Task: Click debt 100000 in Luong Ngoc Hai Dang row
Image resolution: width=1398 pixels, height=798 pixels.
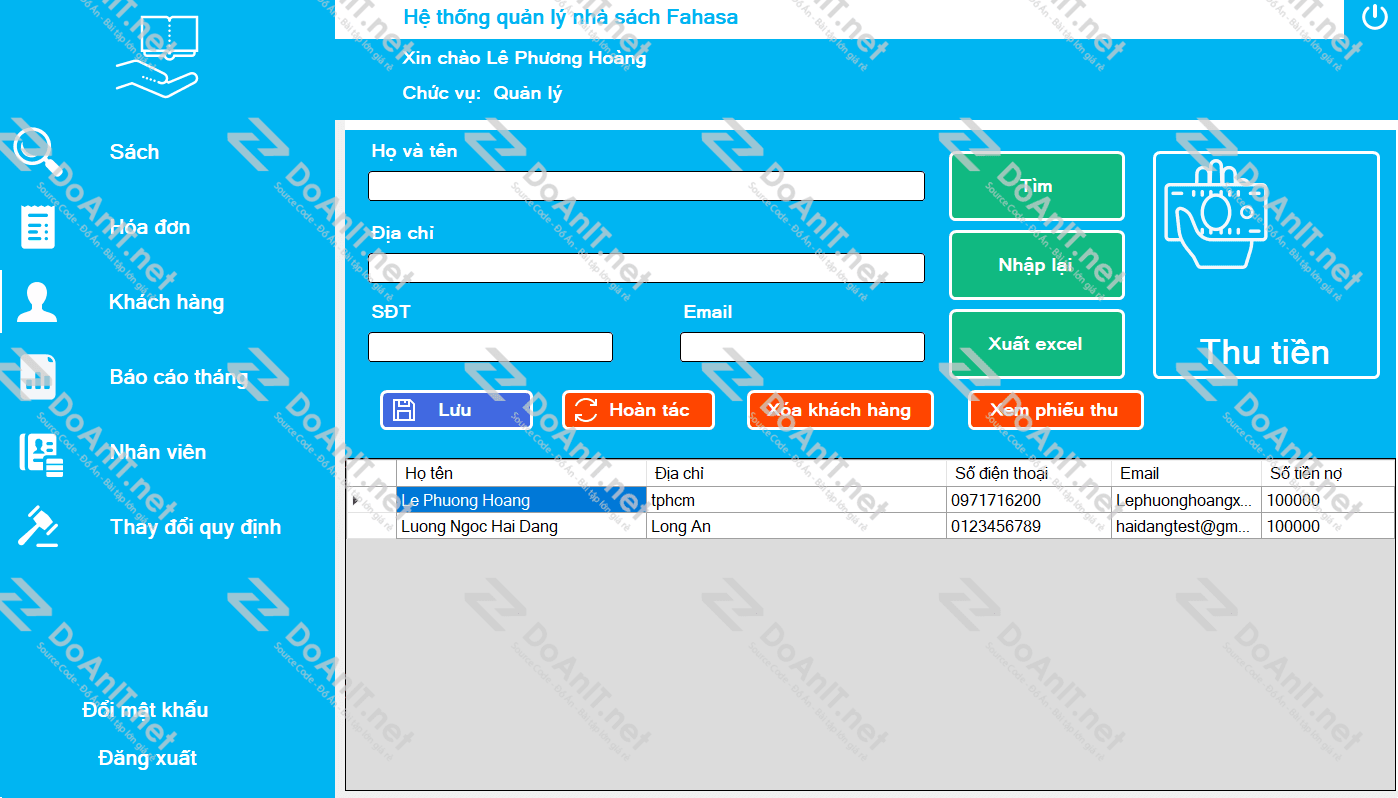Action: coord(1328,526)
